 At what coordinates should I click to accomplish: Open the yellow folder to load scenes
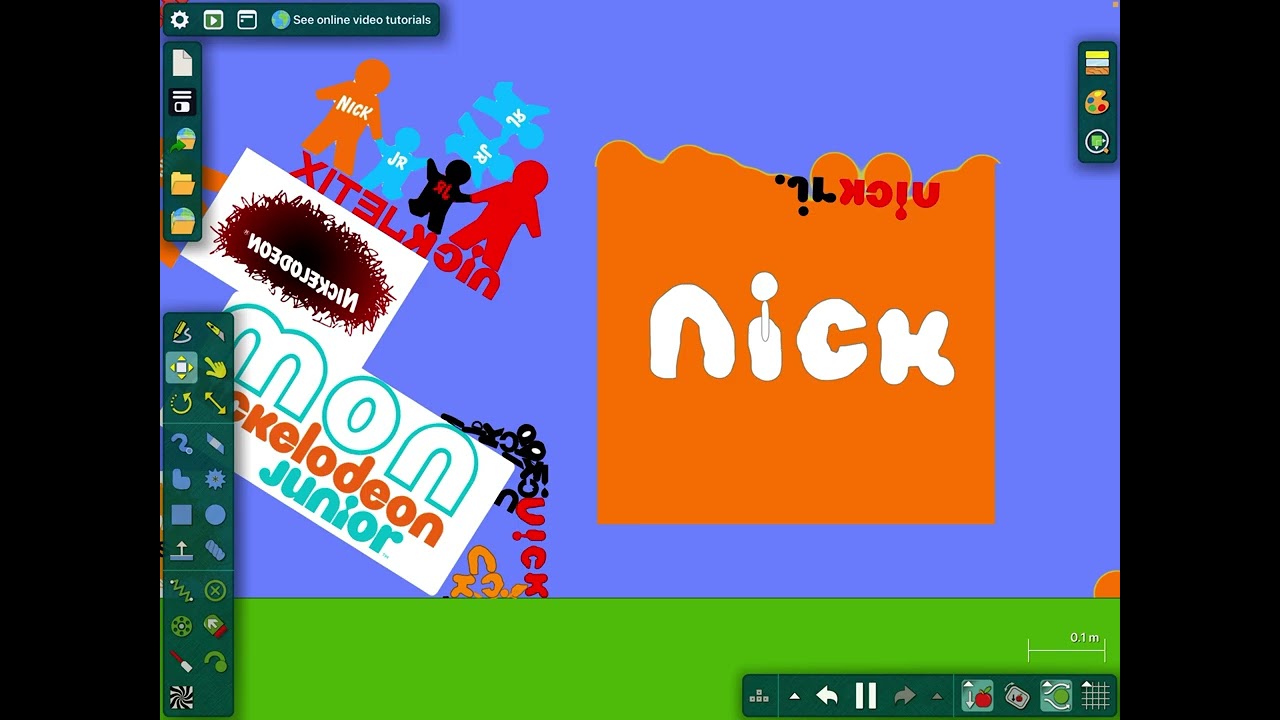(182, 183)
